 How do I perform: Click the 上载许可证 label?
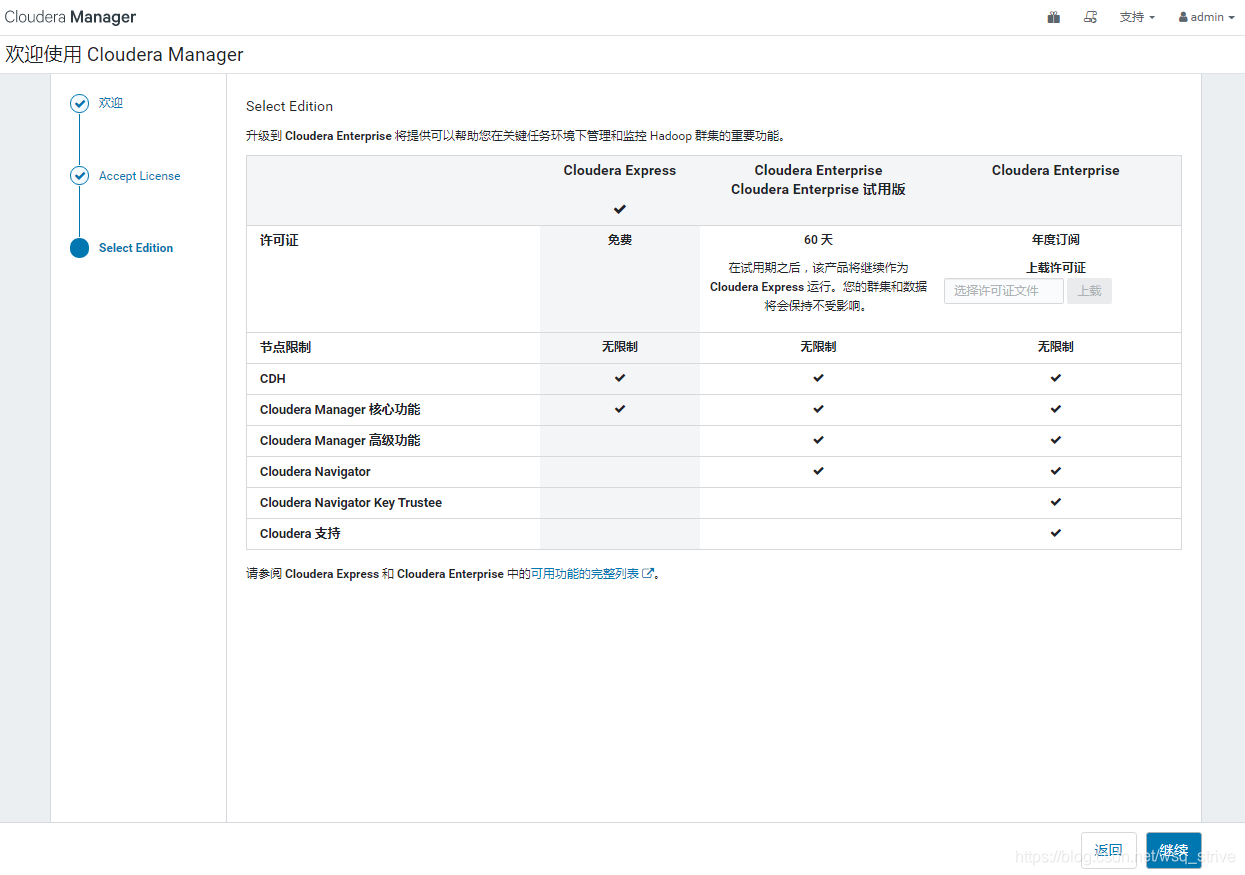point(1056,268)
